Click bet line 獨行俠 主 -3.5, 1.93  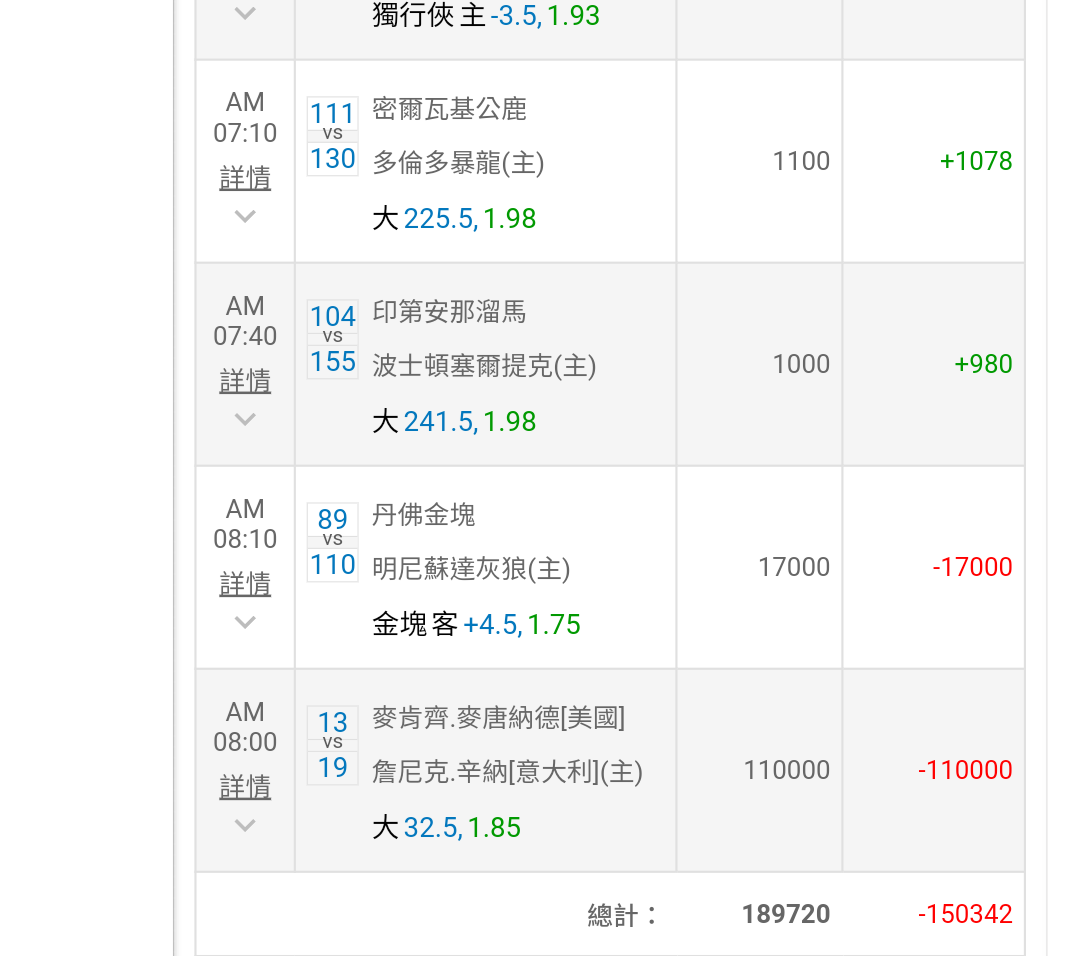[486, 15]
